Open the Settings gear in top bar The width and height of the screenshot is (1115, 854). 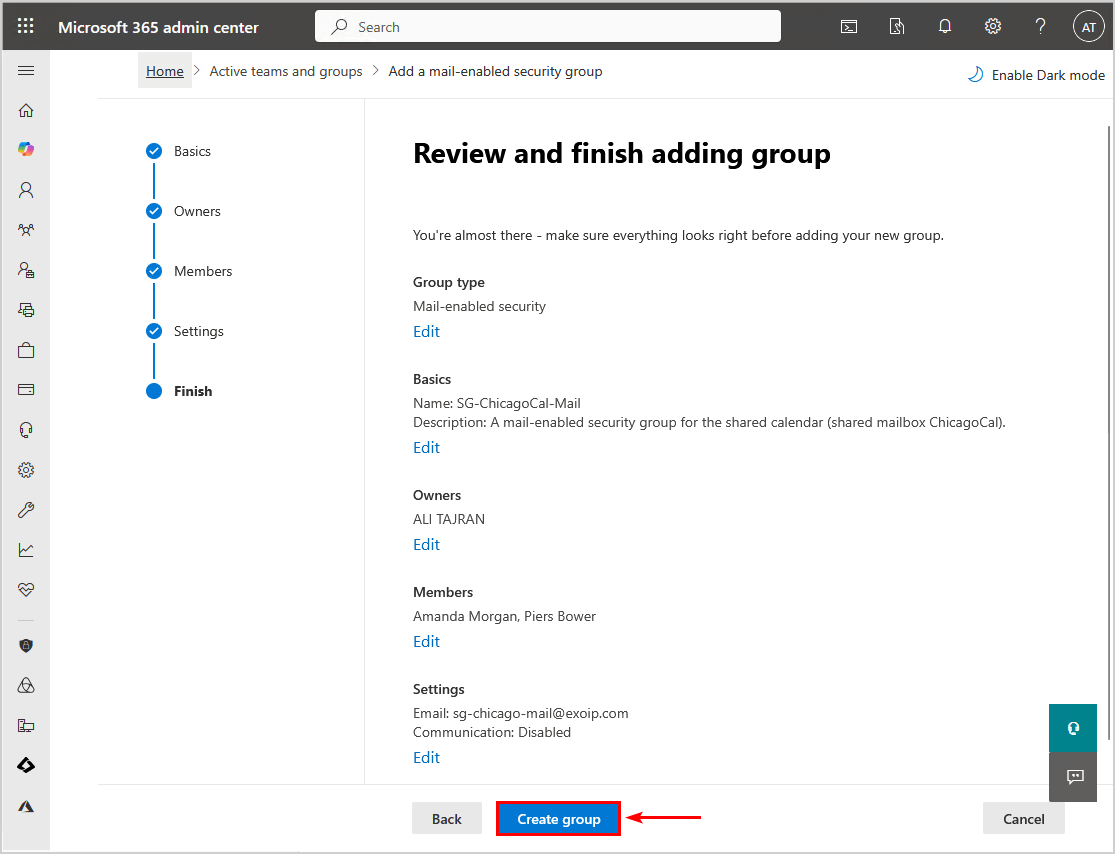[993, 27]
